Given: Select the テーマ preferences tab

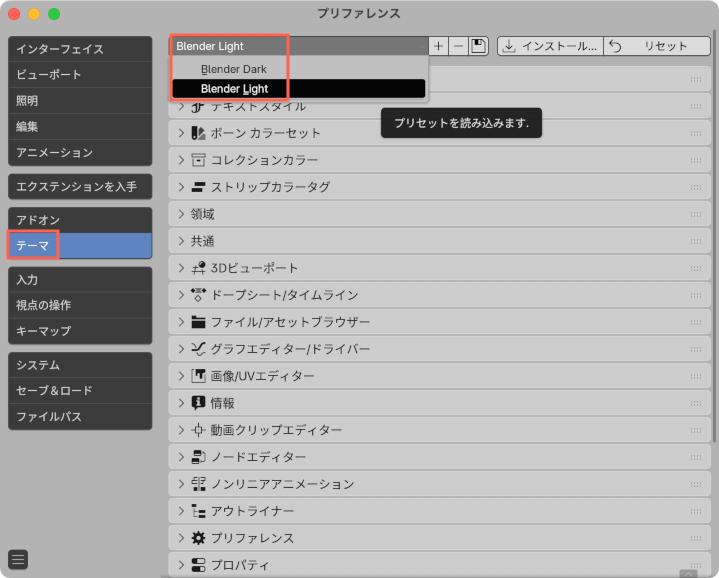Looking at the screenshot, I should (x=80, y=246).
